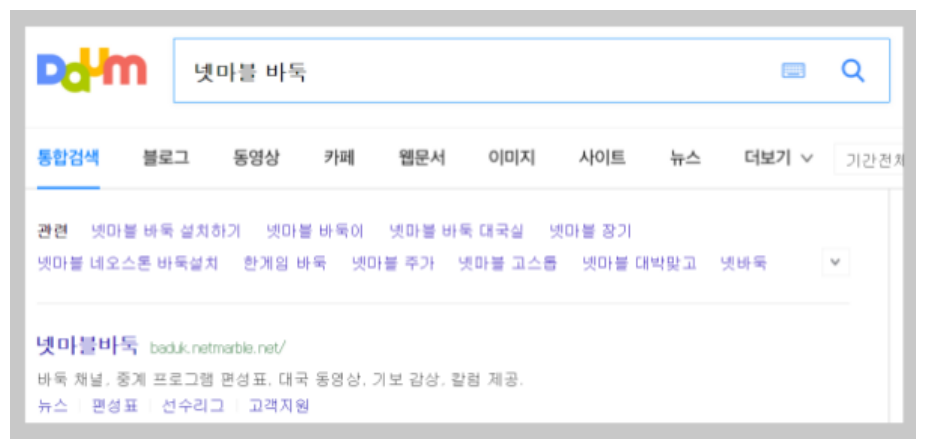Open the 기간전체 period filter
Viewport: 925px width, 447px height.
(x=868, y=159)
